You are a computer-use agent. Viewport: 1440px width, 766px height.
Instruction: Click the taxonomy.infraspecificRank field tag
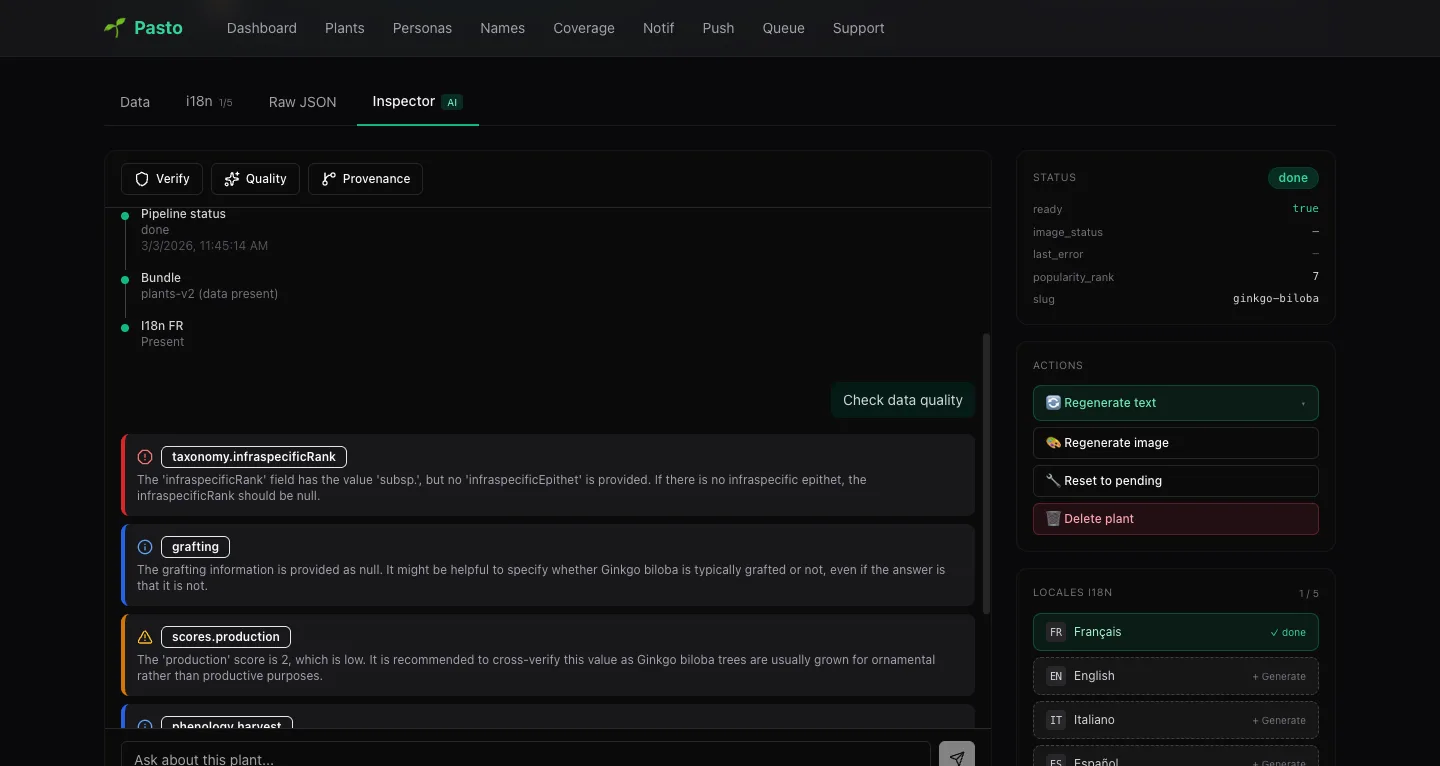click(x=254, y=457)
